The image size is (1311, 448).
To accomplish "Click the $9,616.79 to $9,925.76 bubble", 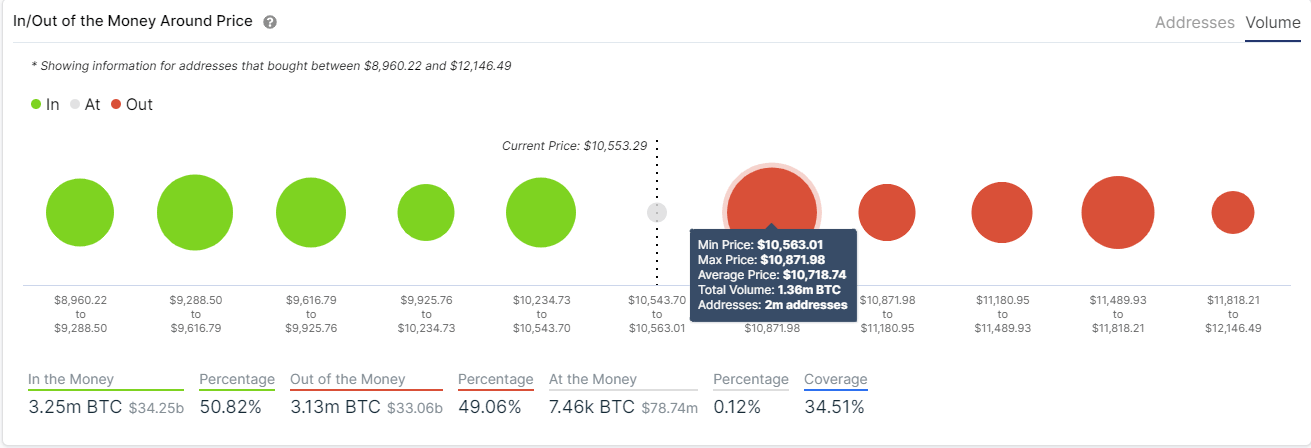I will [311, 213].
